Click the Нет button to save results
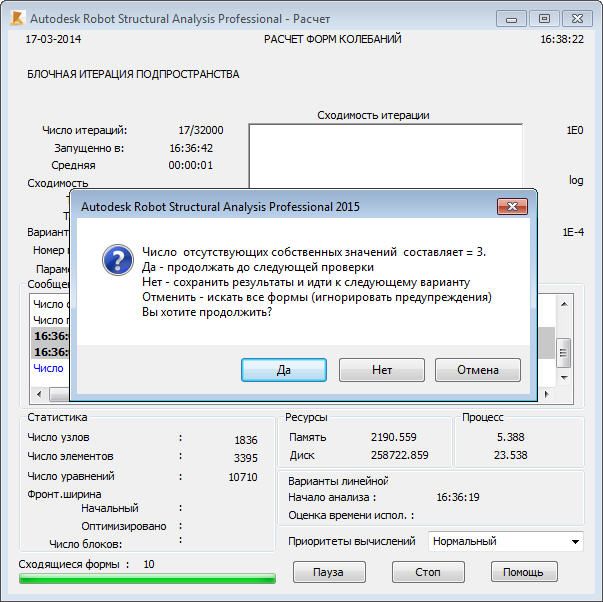The image size is (603, 602). (381, 370)
